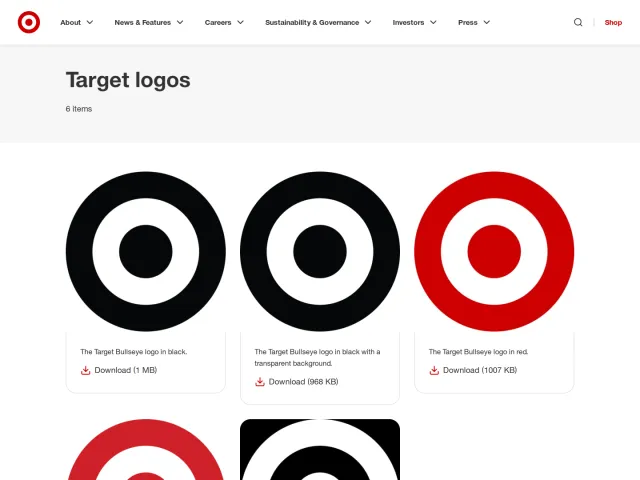Open first black Bullseye logo image
640x480 pixels.
tap(146, 251)
